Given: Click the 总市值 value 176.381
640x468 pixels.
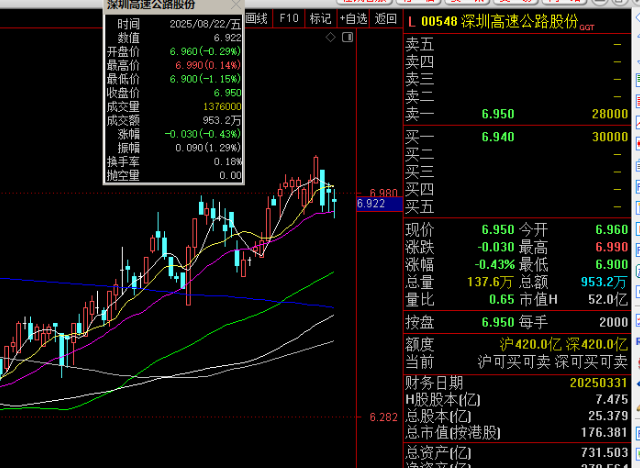Looking at the screenshot, I should pyautogui.click(x=604, y=433).
